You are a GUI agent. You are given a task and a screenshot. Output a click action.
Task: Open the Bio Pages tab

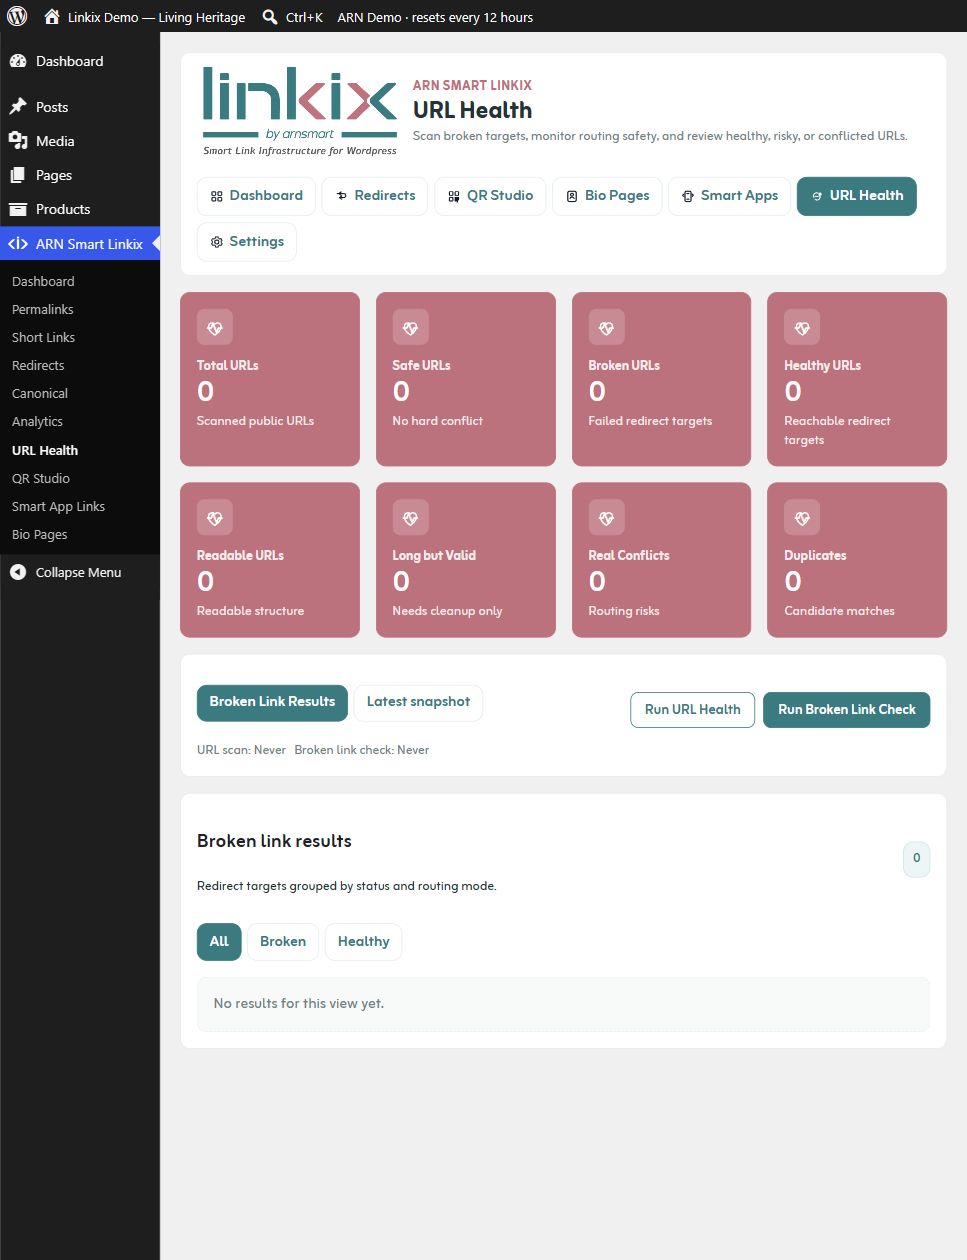[607, 196]
